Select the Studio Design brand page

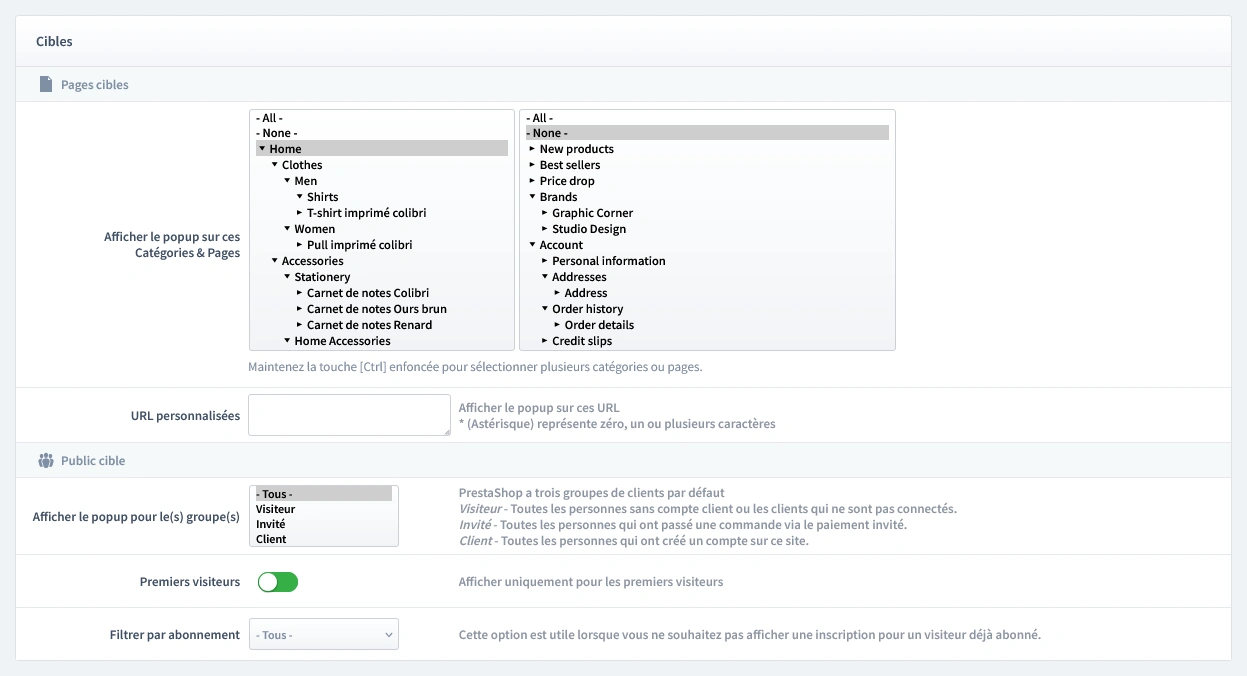(x=589, y=229)
